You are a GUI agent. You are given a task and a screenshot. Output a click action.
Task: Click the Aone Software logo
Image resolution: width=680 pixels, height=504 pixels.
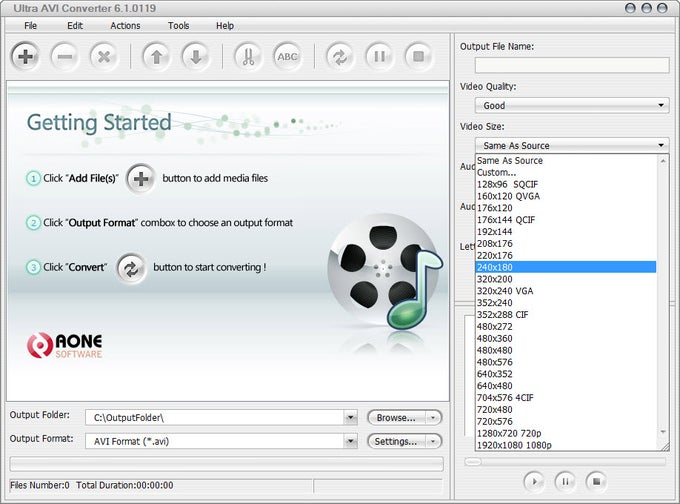tap(65, 345)
